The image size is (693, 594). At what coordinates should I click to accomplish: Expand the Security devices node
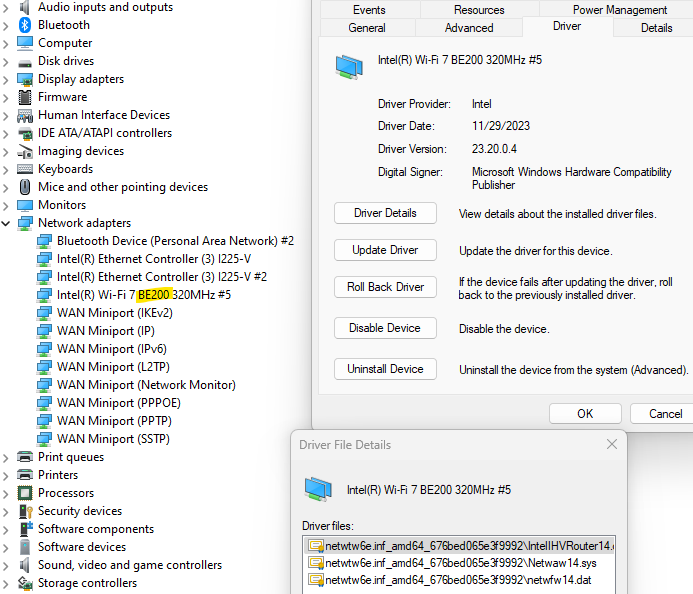pos(6,511)
